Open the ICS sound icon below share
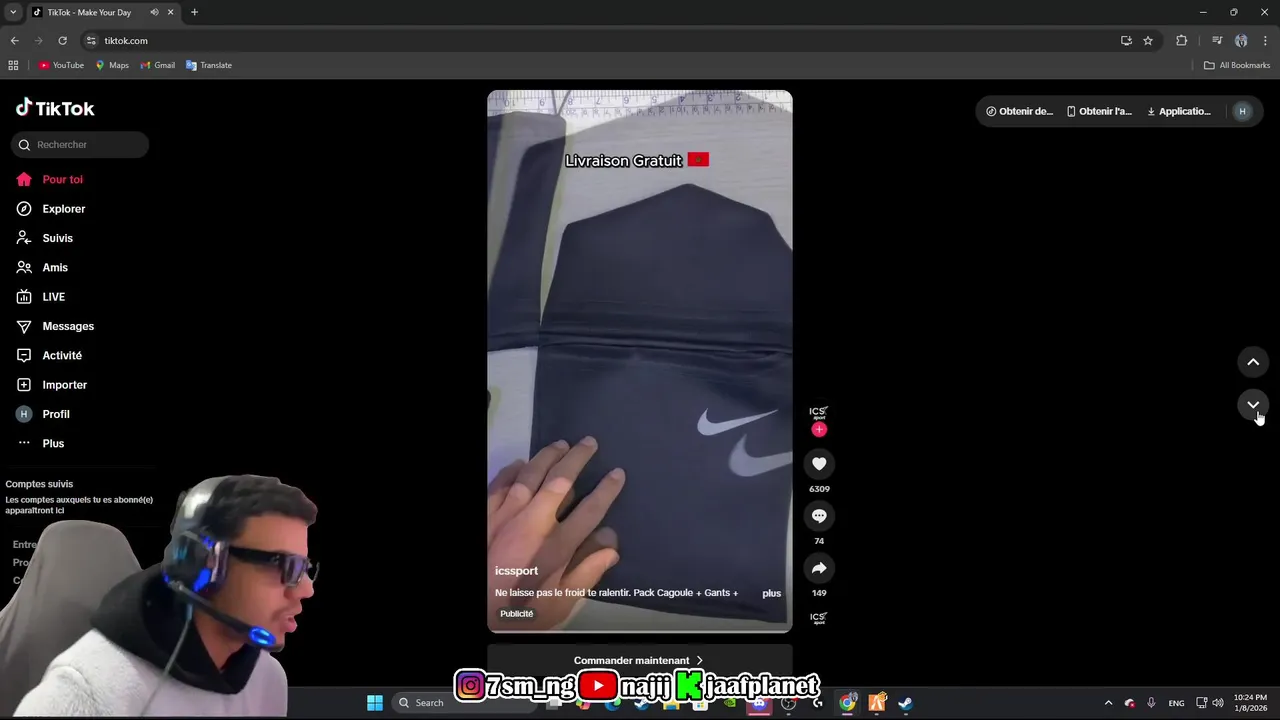The height and width of the screenshot is (720, 1280). [819, 618]
